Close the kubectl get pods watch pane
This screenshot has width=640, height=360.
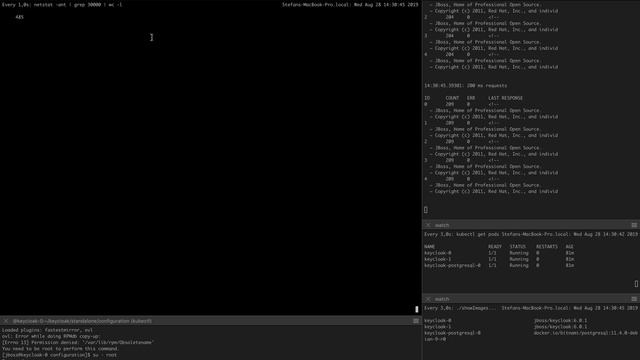pyautogui.click(x=428, y=225)
